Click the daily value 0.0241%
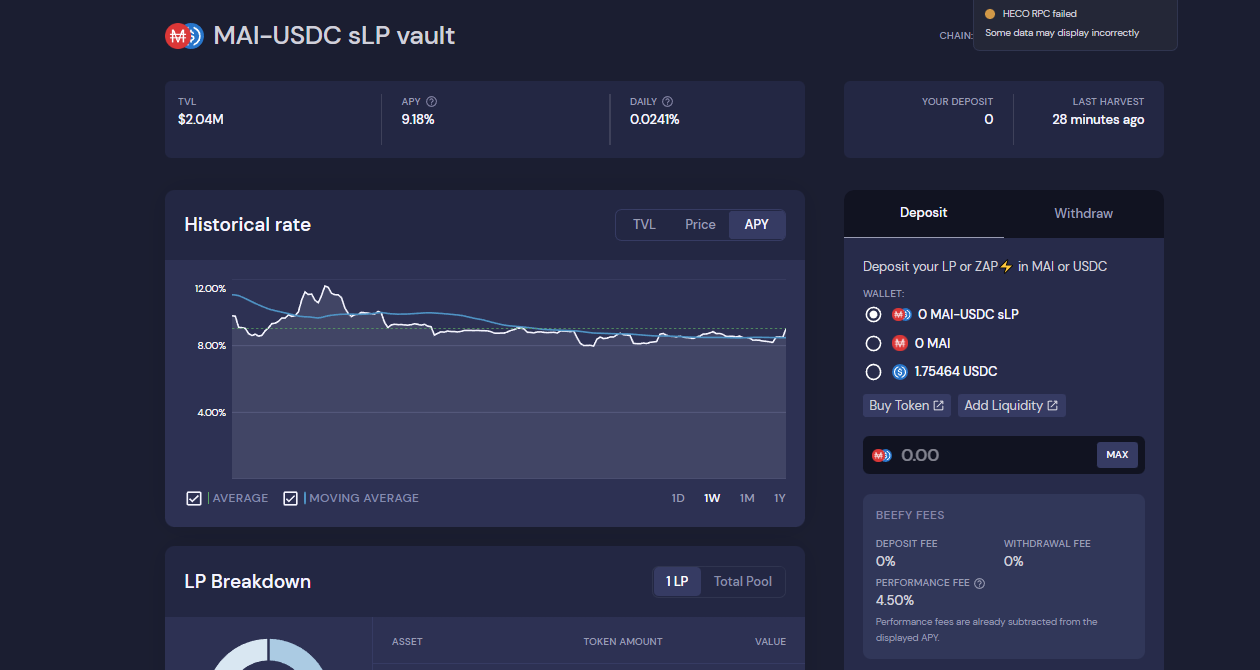This screenshot has height=670, width=1260. coord(655,119)
